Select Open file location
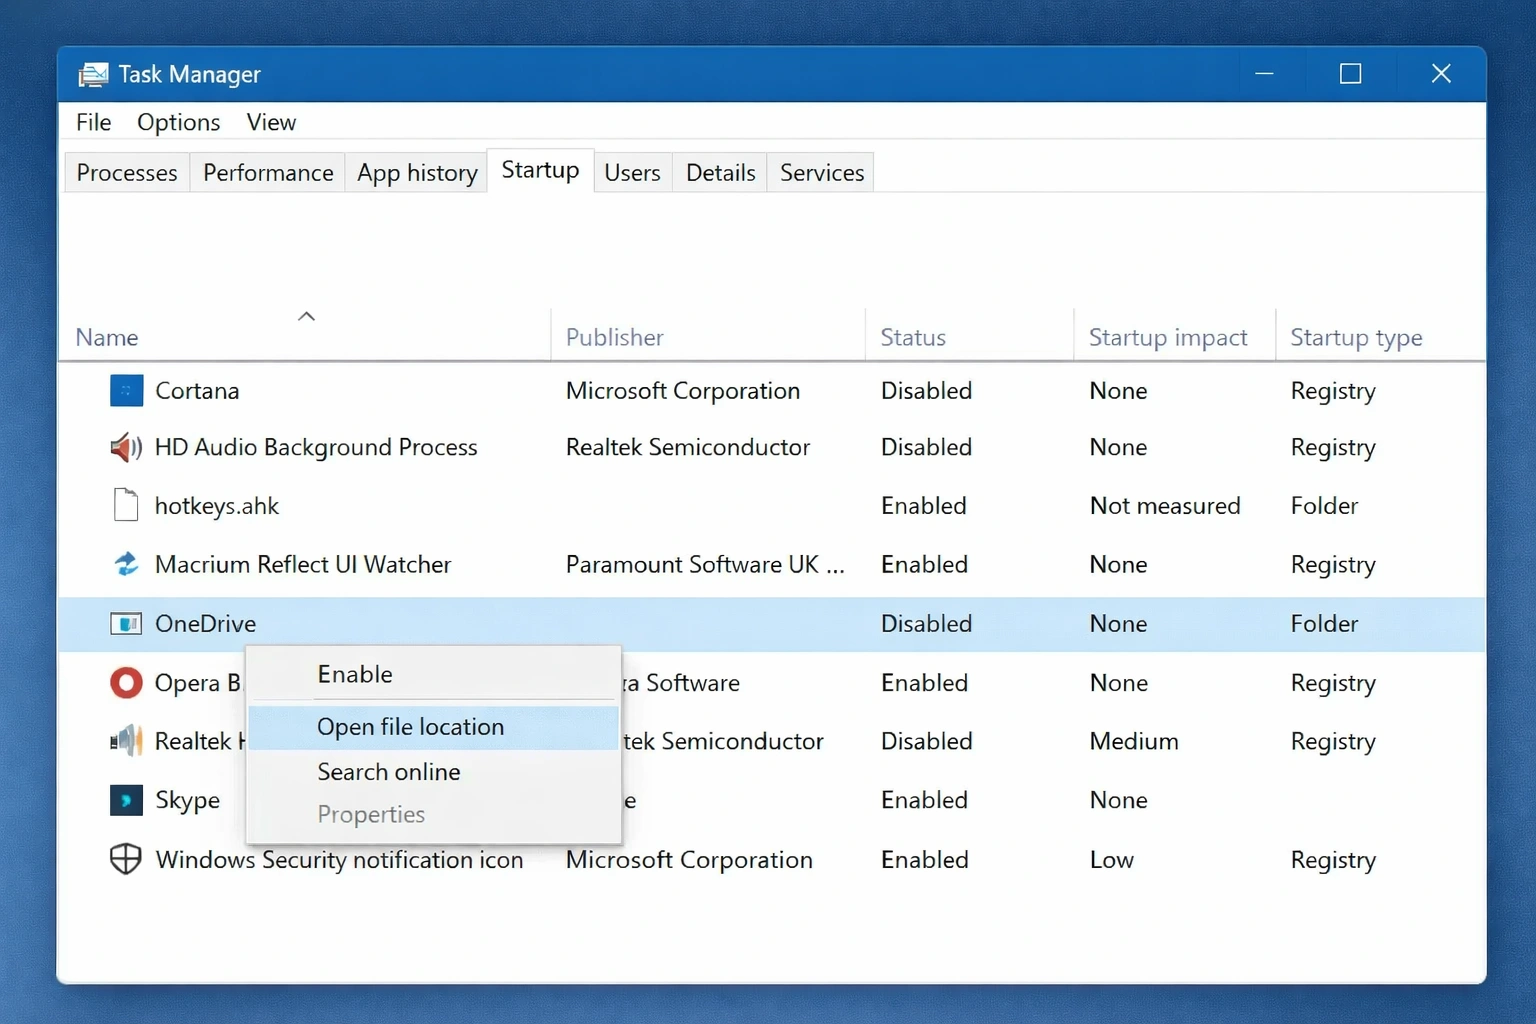This screenshot has width=1536, height=1024. tap(410, 727)
